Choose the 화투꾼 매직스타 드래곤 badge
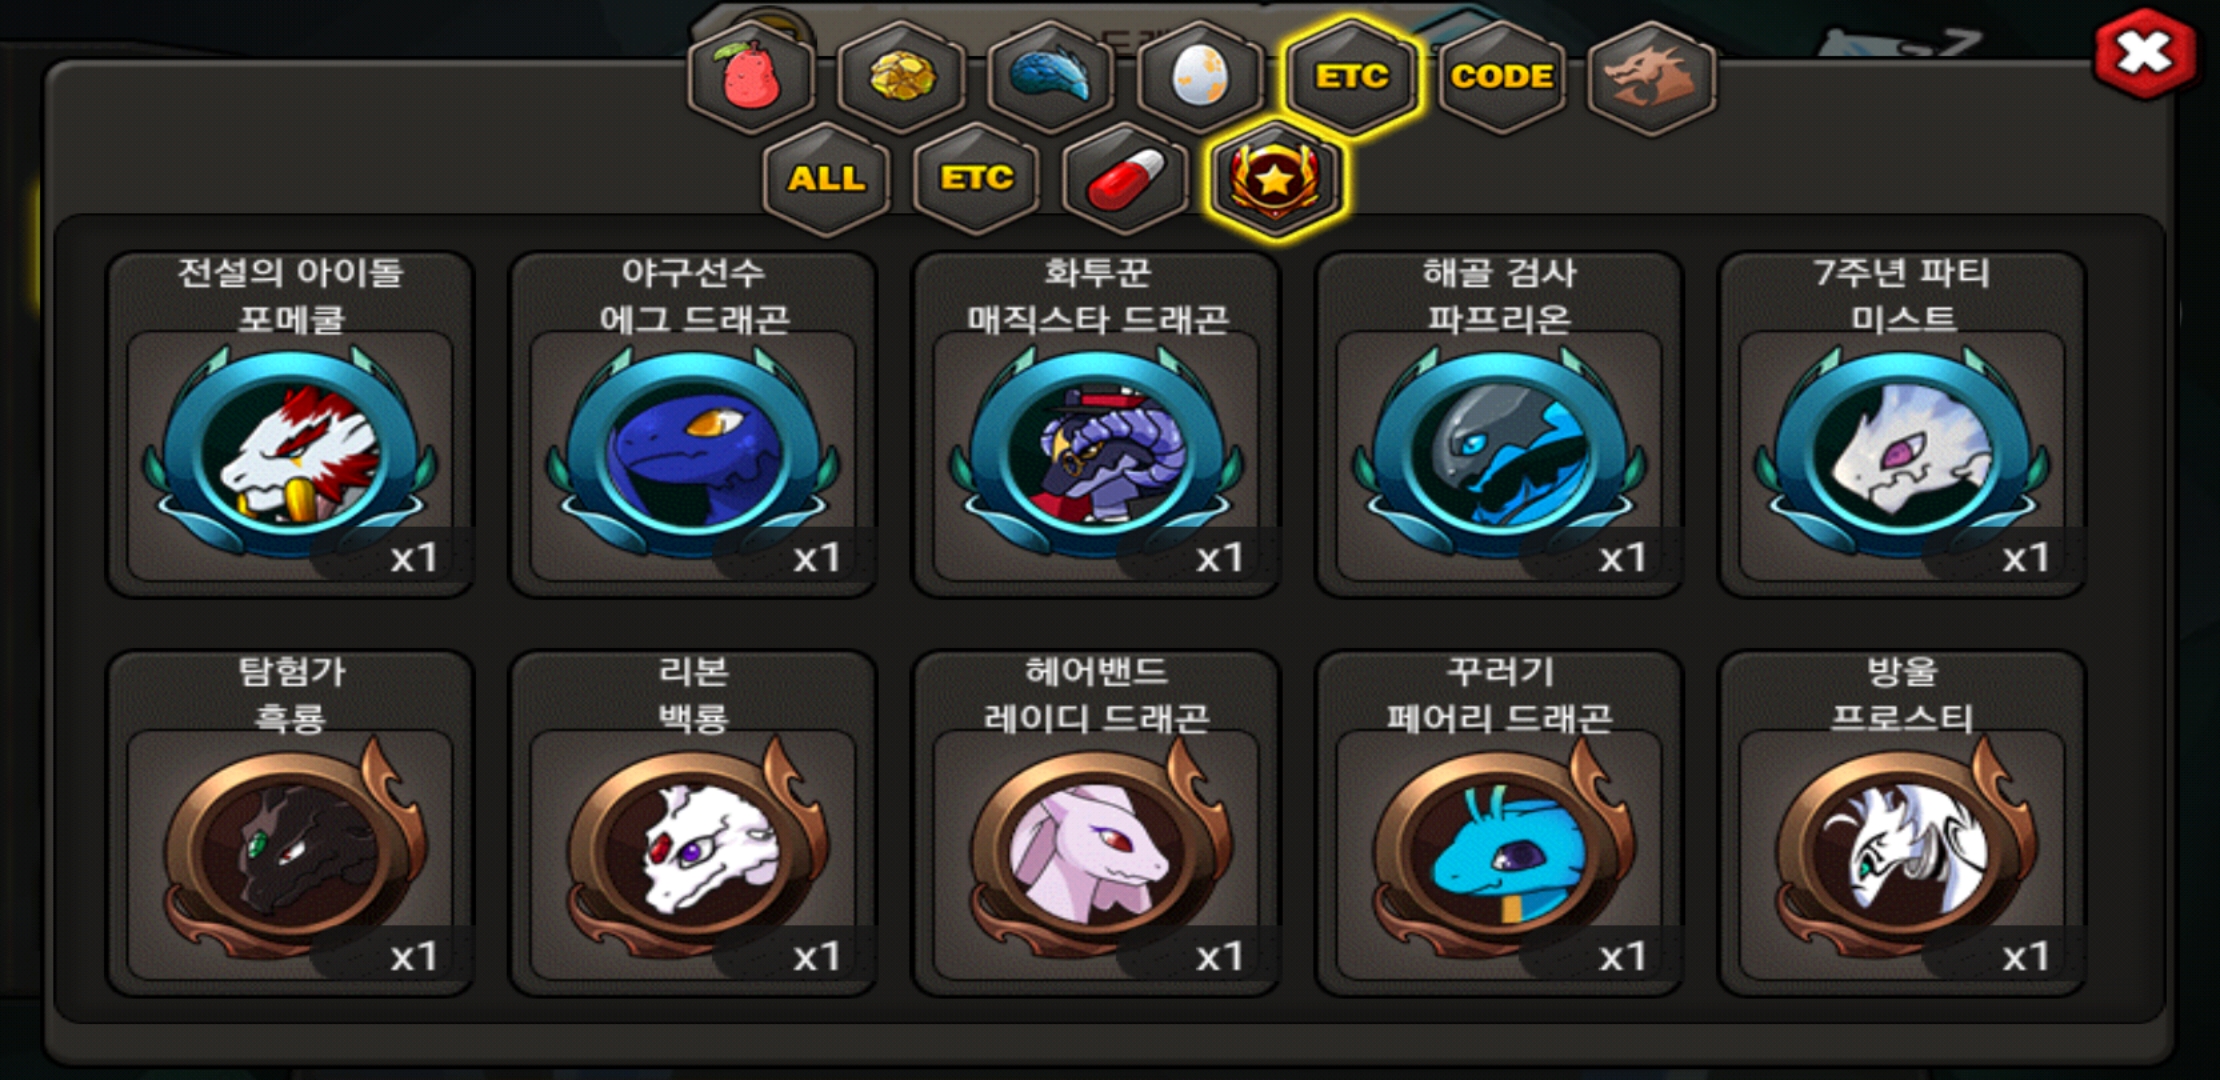This screenshot has height=1080, width=2220. pyautogui.click(x=1096, y=425)
